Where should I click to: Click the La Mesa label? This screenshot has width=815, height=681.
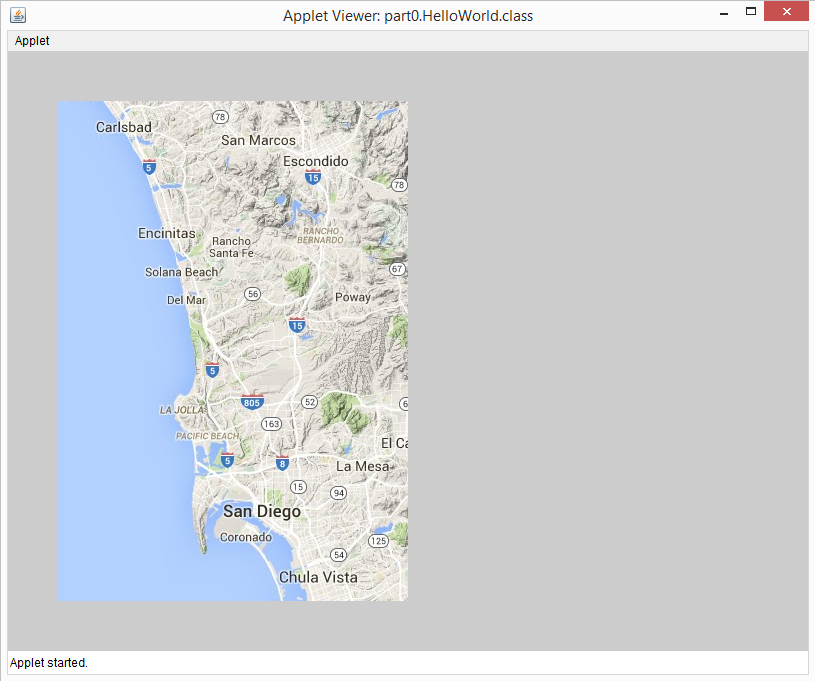[363, 466]
